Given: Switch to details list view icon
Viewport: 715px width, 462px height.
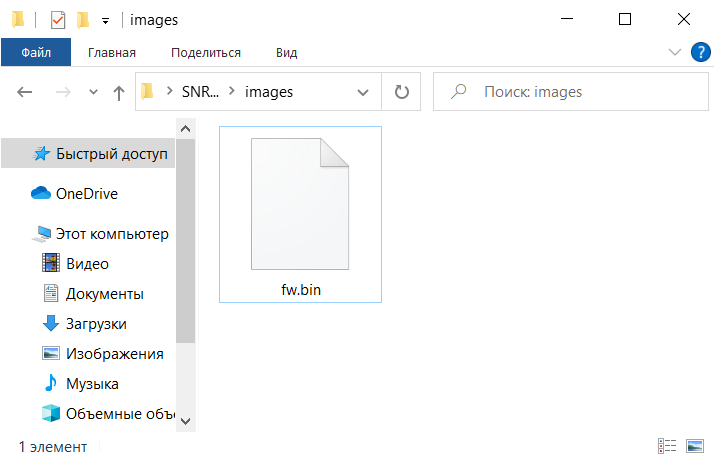Looking at the screenshot, I should (667, 446).
